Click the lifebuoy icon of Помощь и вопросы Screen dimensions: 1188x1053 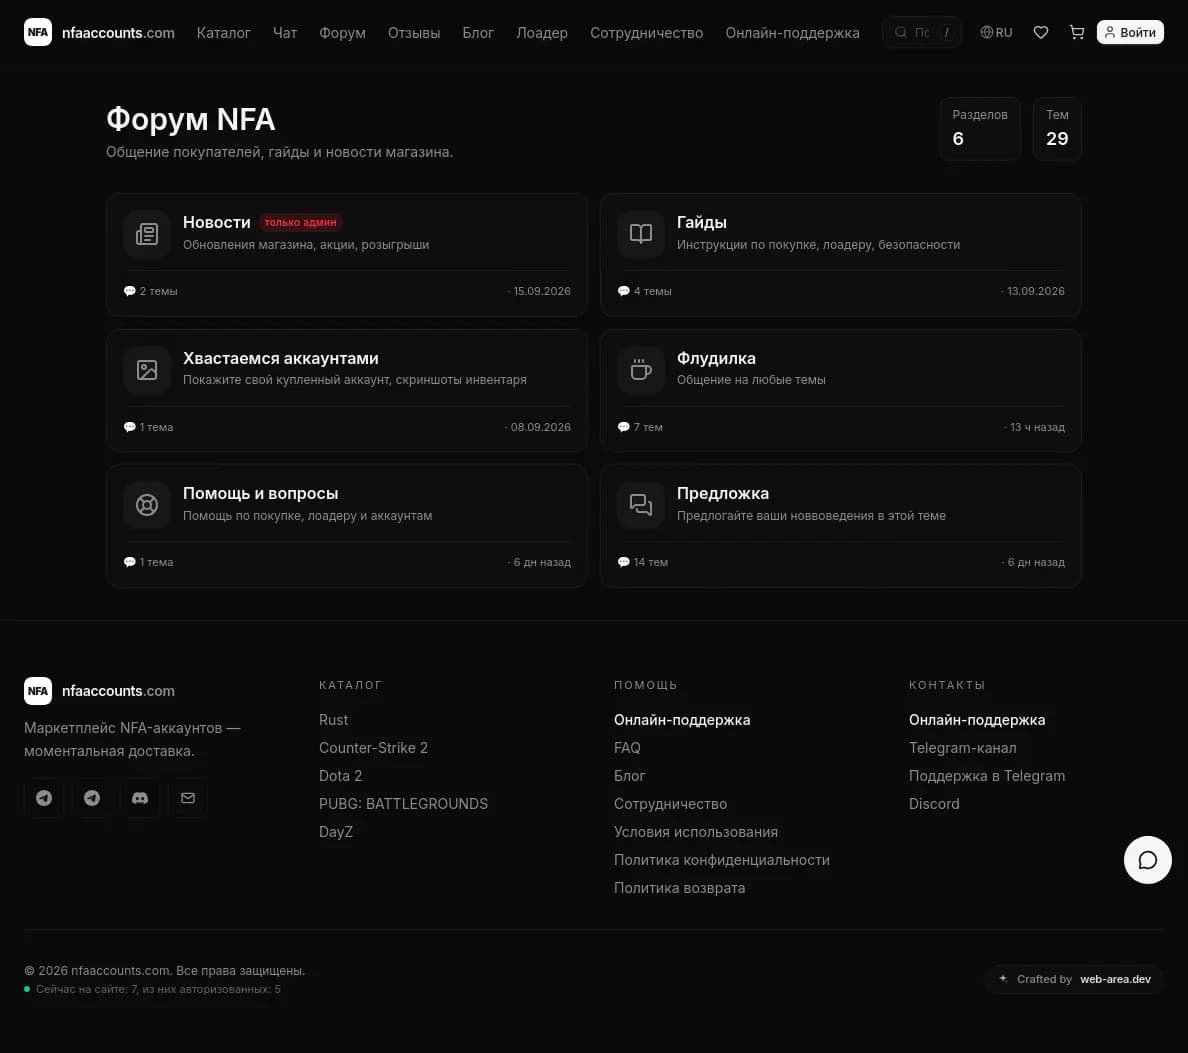coord(147,505)
